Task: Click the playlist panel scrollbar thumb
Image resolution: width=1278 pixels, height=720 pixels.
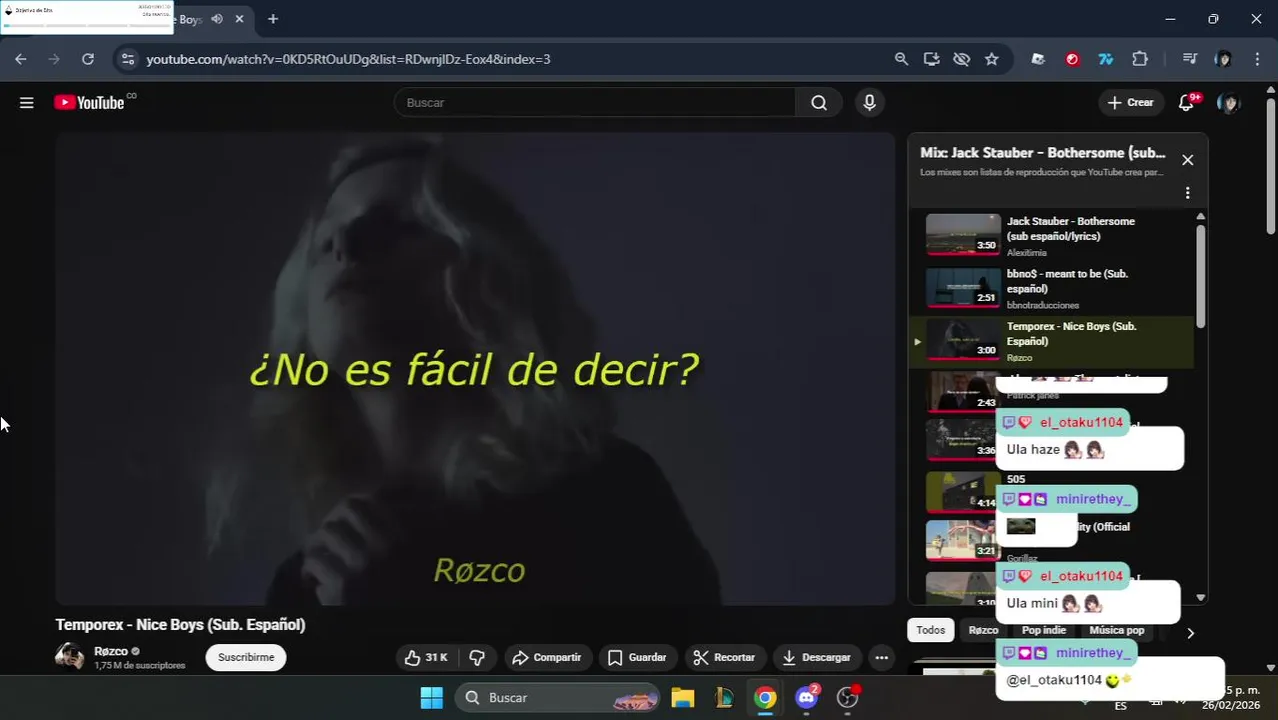Action: point(1201,275)
